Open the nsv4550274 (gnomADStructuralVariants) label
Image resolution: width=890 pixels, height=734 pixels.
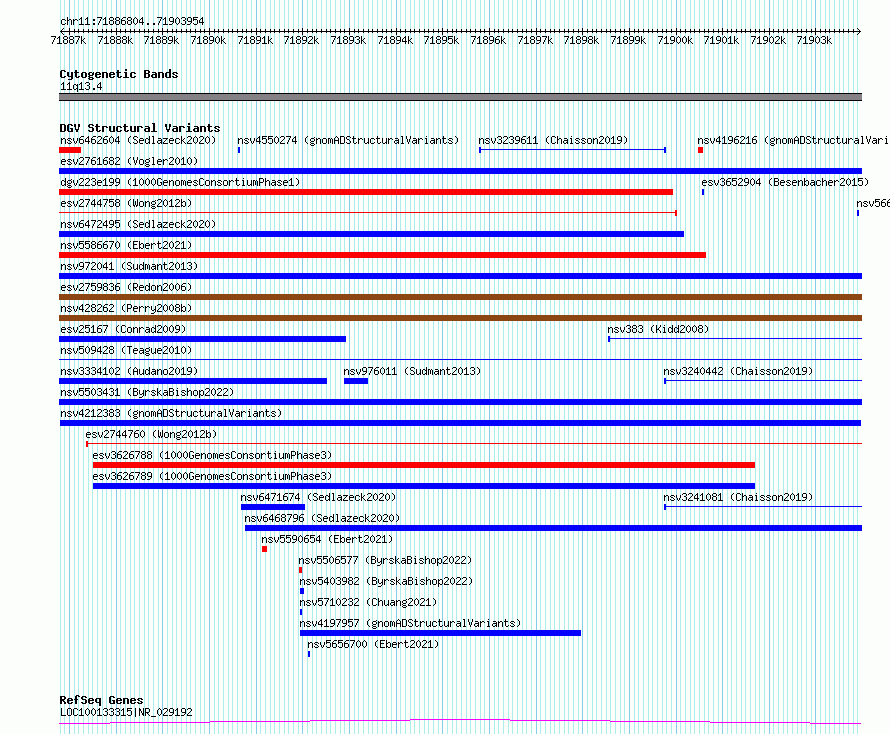(x=348, y=140)
